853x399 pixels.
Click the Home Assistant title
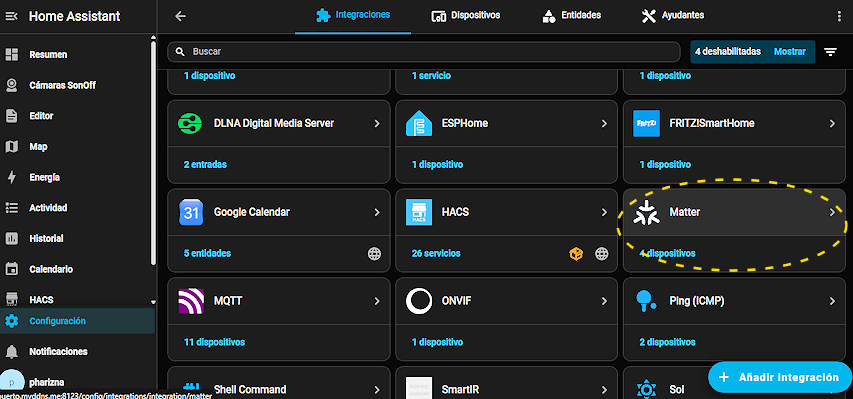pyautogui.click(x=75, y=16)
